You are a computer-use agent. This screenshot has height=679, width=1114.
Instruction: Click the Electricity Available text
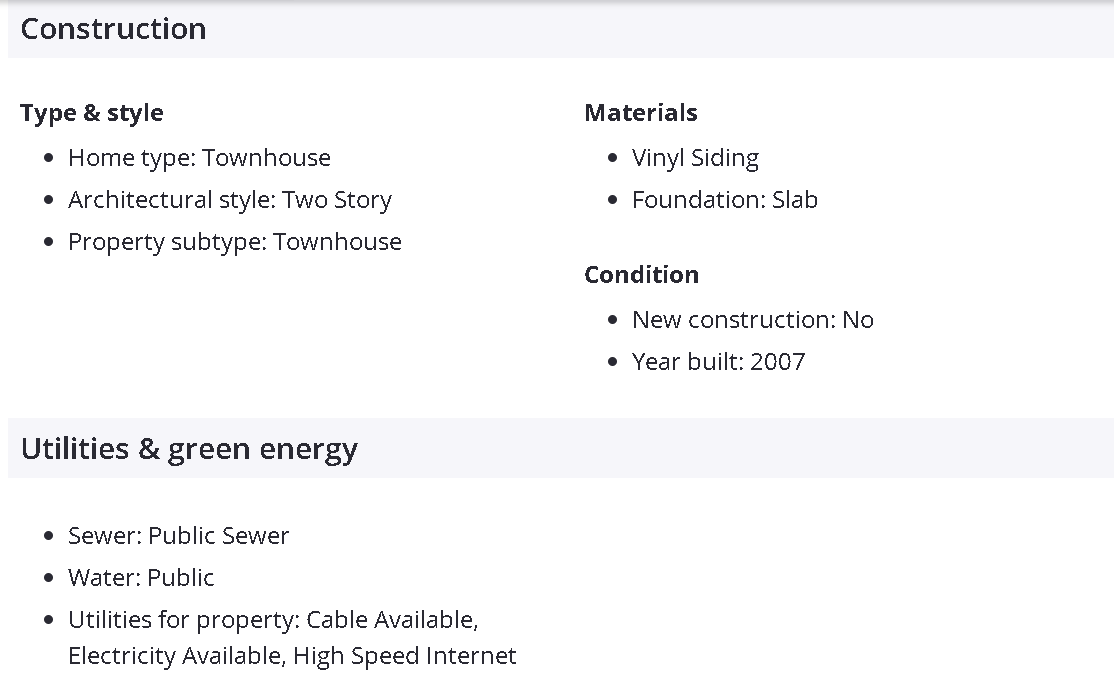tap(176, 656)
